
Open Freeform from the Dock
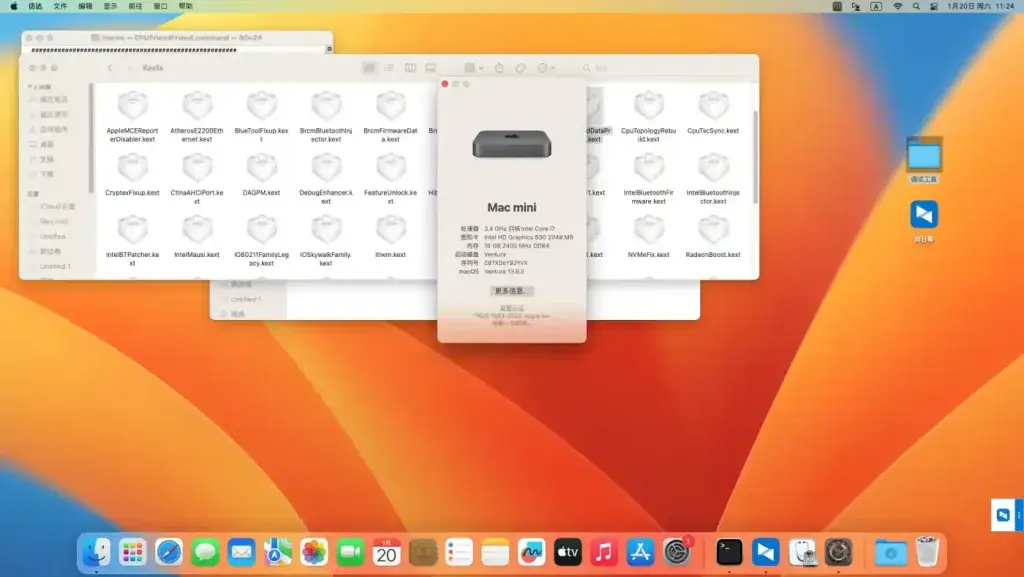pos(532,553)
